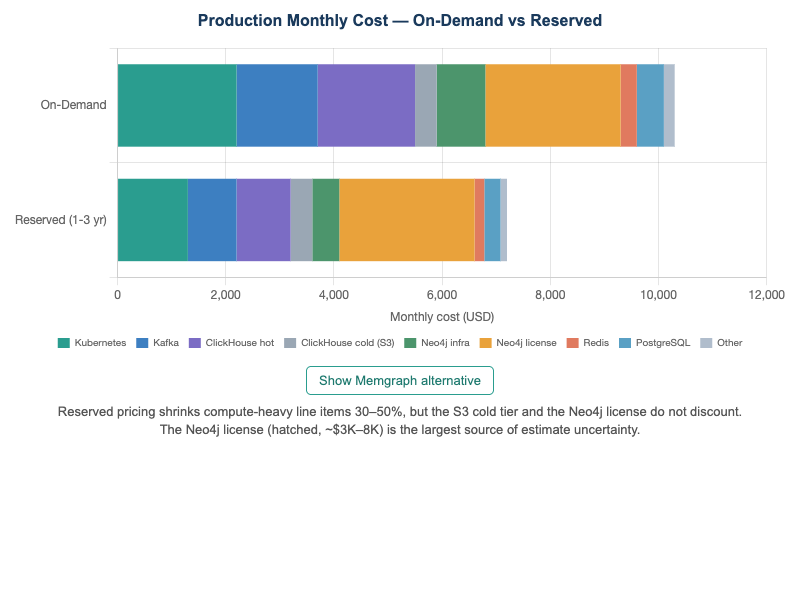
Task: Toggle the Kafka legend swatch
Action: click(x=142, y=343)
